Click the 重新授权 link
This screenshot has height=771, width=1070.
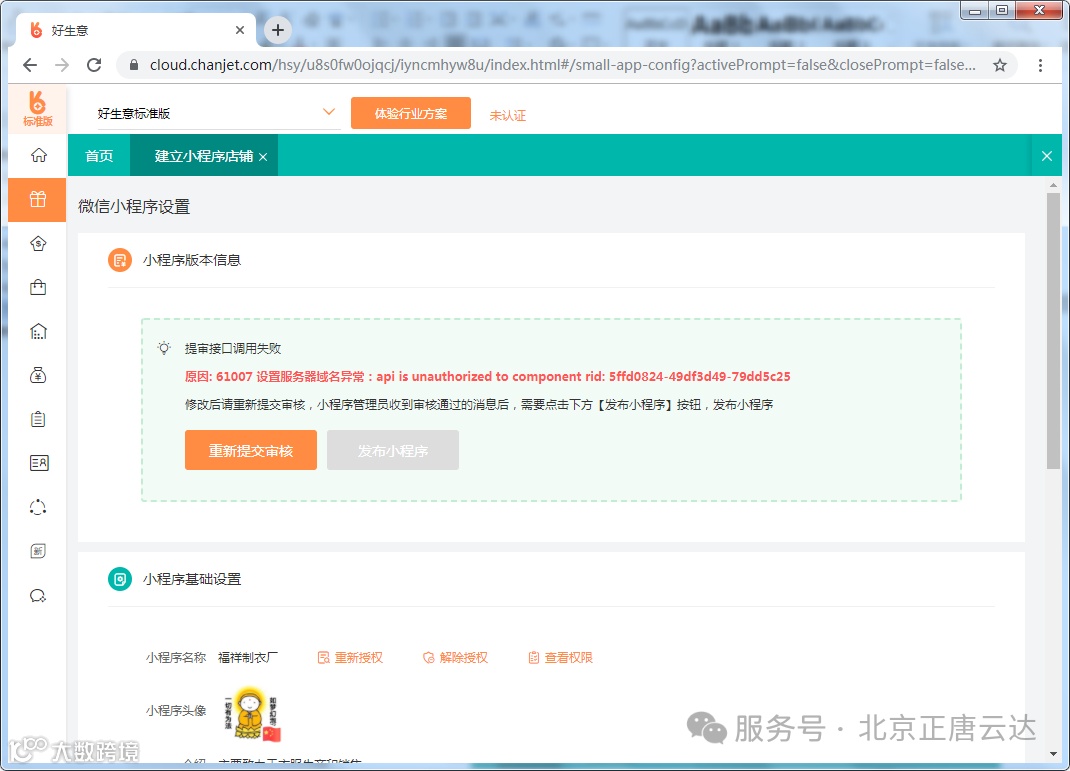pyautogui.click(x=351, y=658)
